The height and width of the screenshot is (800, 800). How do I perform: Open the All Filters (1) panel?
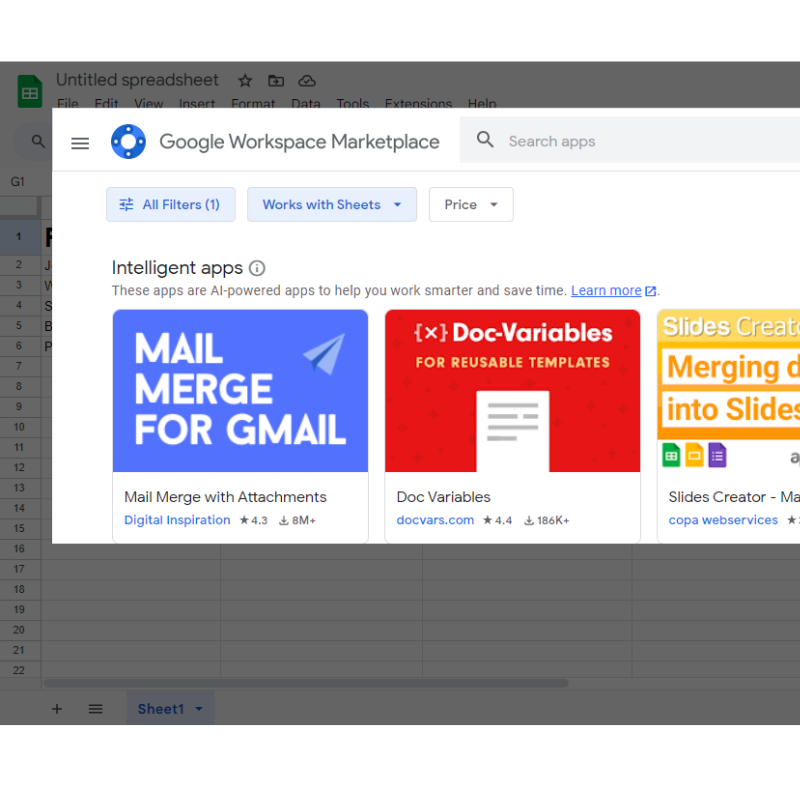click(171, 205)
